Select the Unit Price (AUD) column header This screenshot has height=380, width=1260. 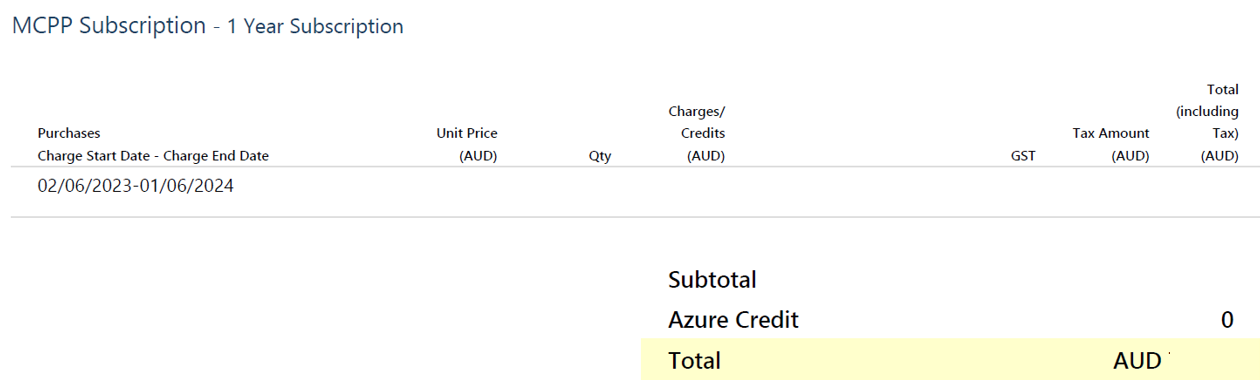click(x=467, y=144)
